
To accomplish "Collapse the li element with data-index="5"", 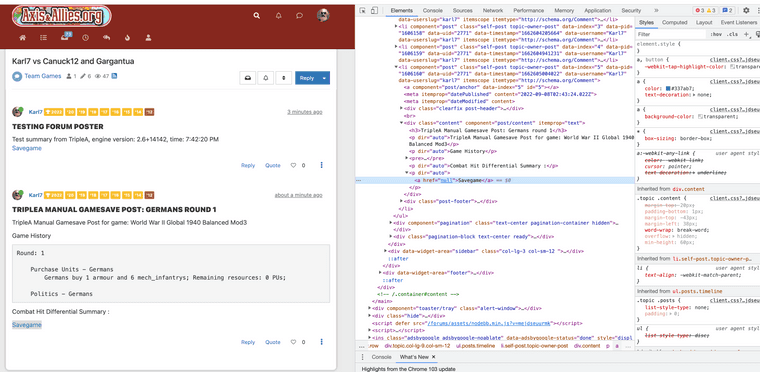I will pyautogui.click(x=396, y=67).
